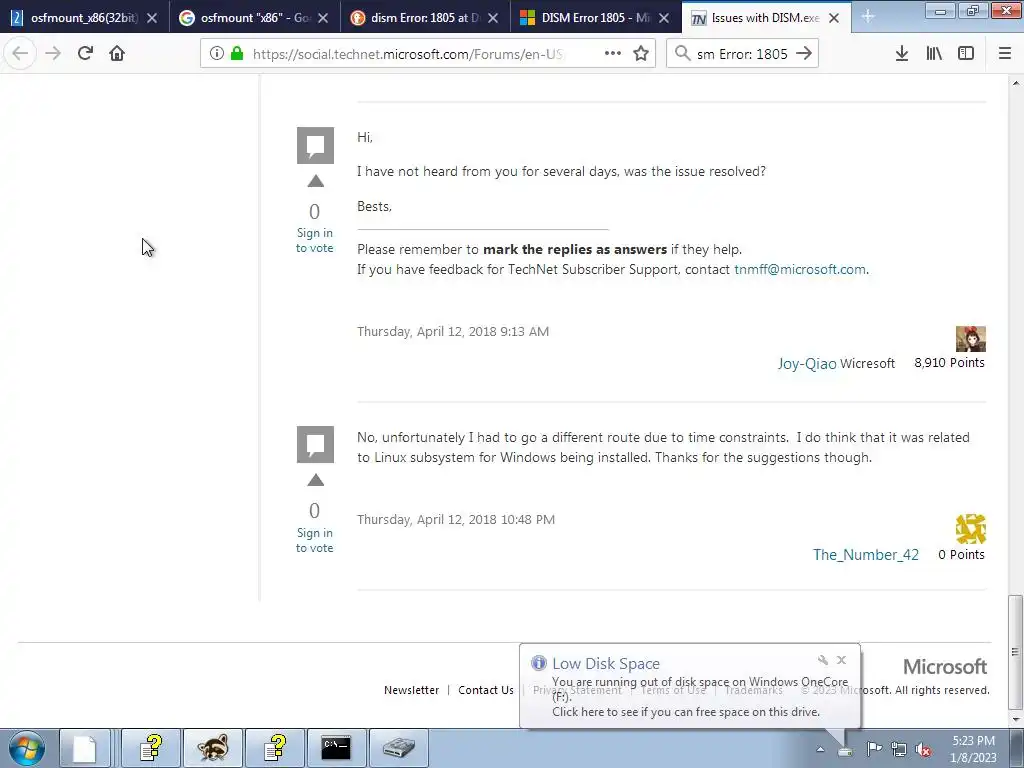Screen dimensions: 1024x768
Task: Open the Library bookmarks icon
Action: pyautogui.click(x=934, y=54)
